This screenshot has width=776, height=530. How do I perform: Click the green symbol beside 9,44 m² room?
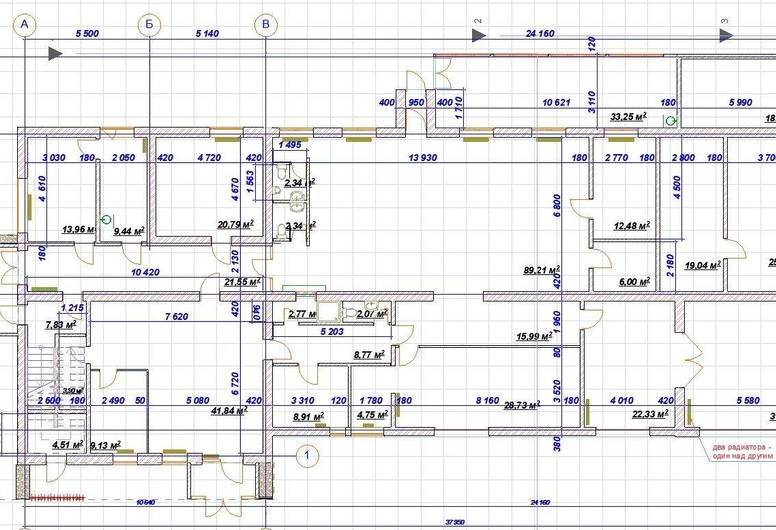(x=106, y=219)
